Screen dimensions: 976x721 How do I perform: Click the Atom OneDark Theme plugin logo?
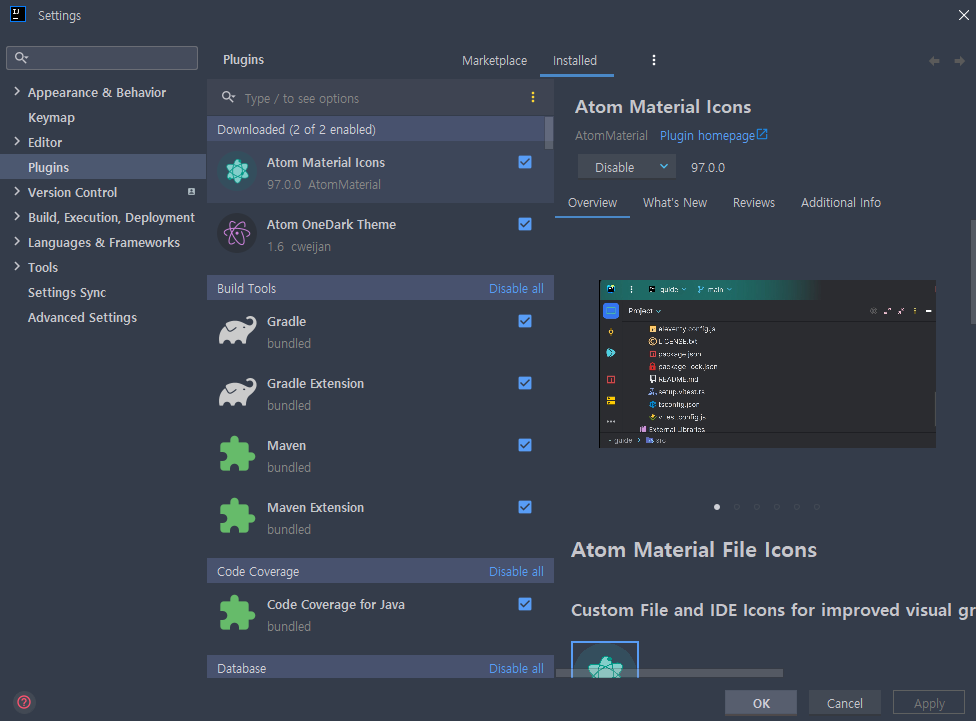pyautogui.click(x=237, y=233)
